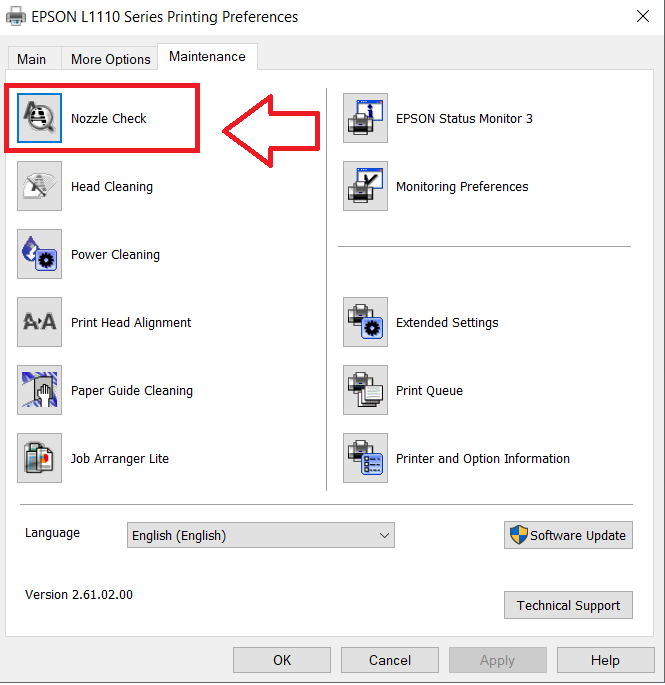Image resolution: width=665 pixels, height=685 pixels.
Task: Run the Power Cleaning utility icon
Action: [40, 255]
